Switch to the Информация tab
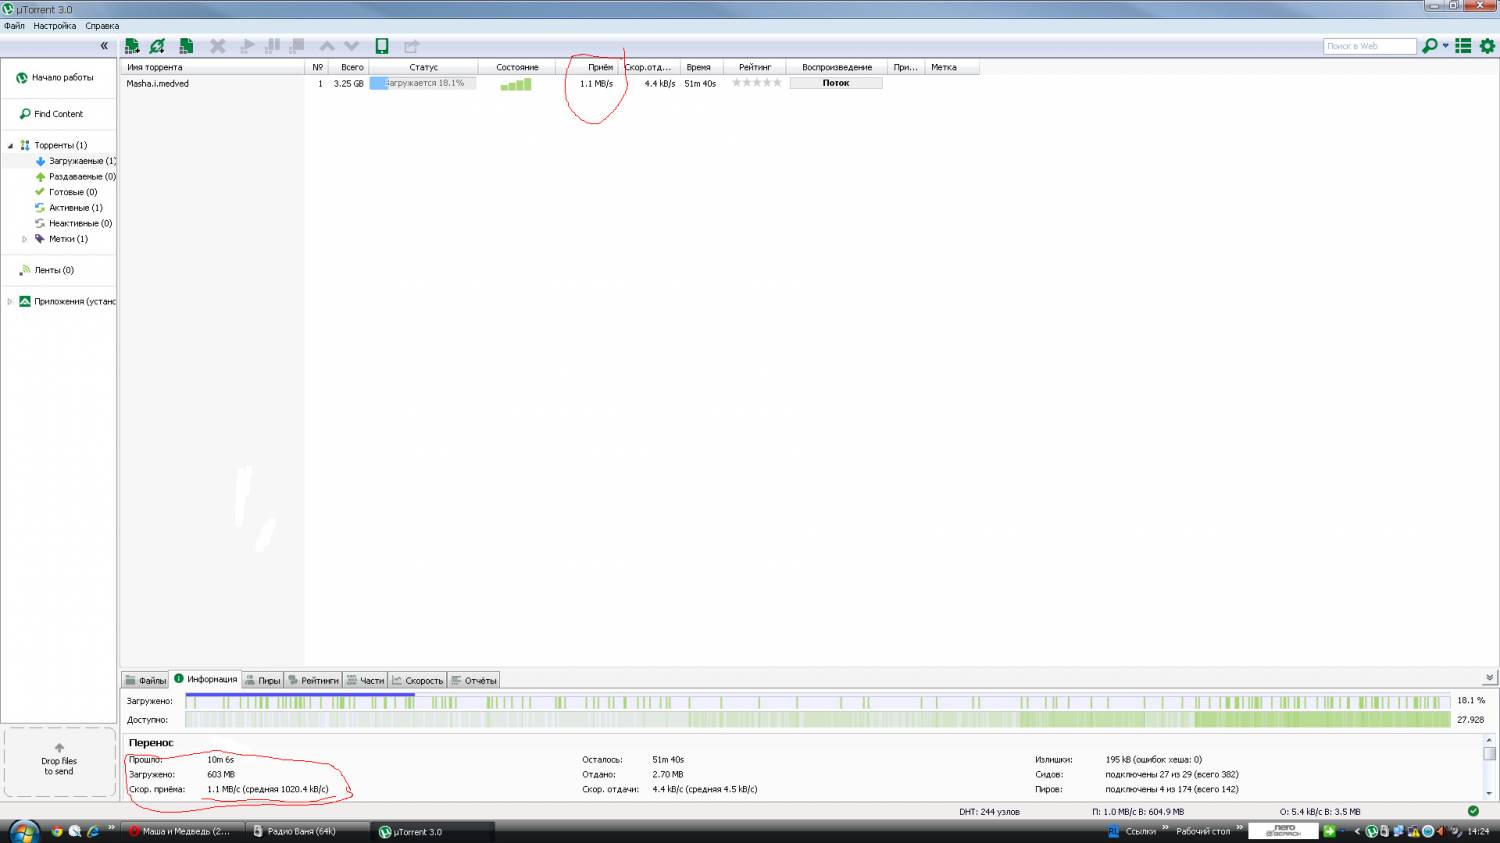 tap(206, 679)
